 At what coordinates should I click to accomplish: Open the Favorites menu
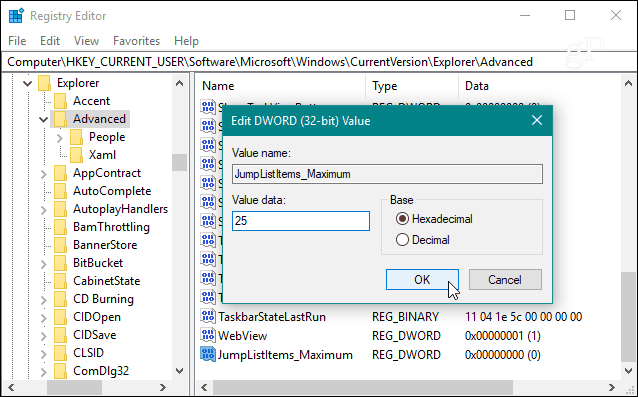click(x=136, y=41)
